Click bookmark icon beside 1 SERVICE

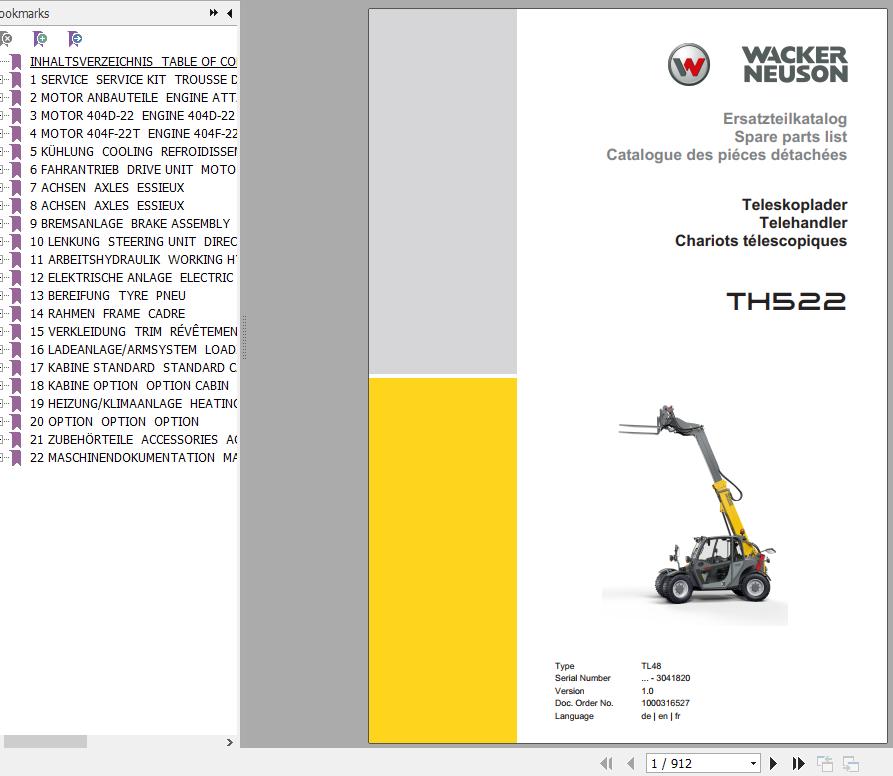pyautogui.click(x=17, y=80)
